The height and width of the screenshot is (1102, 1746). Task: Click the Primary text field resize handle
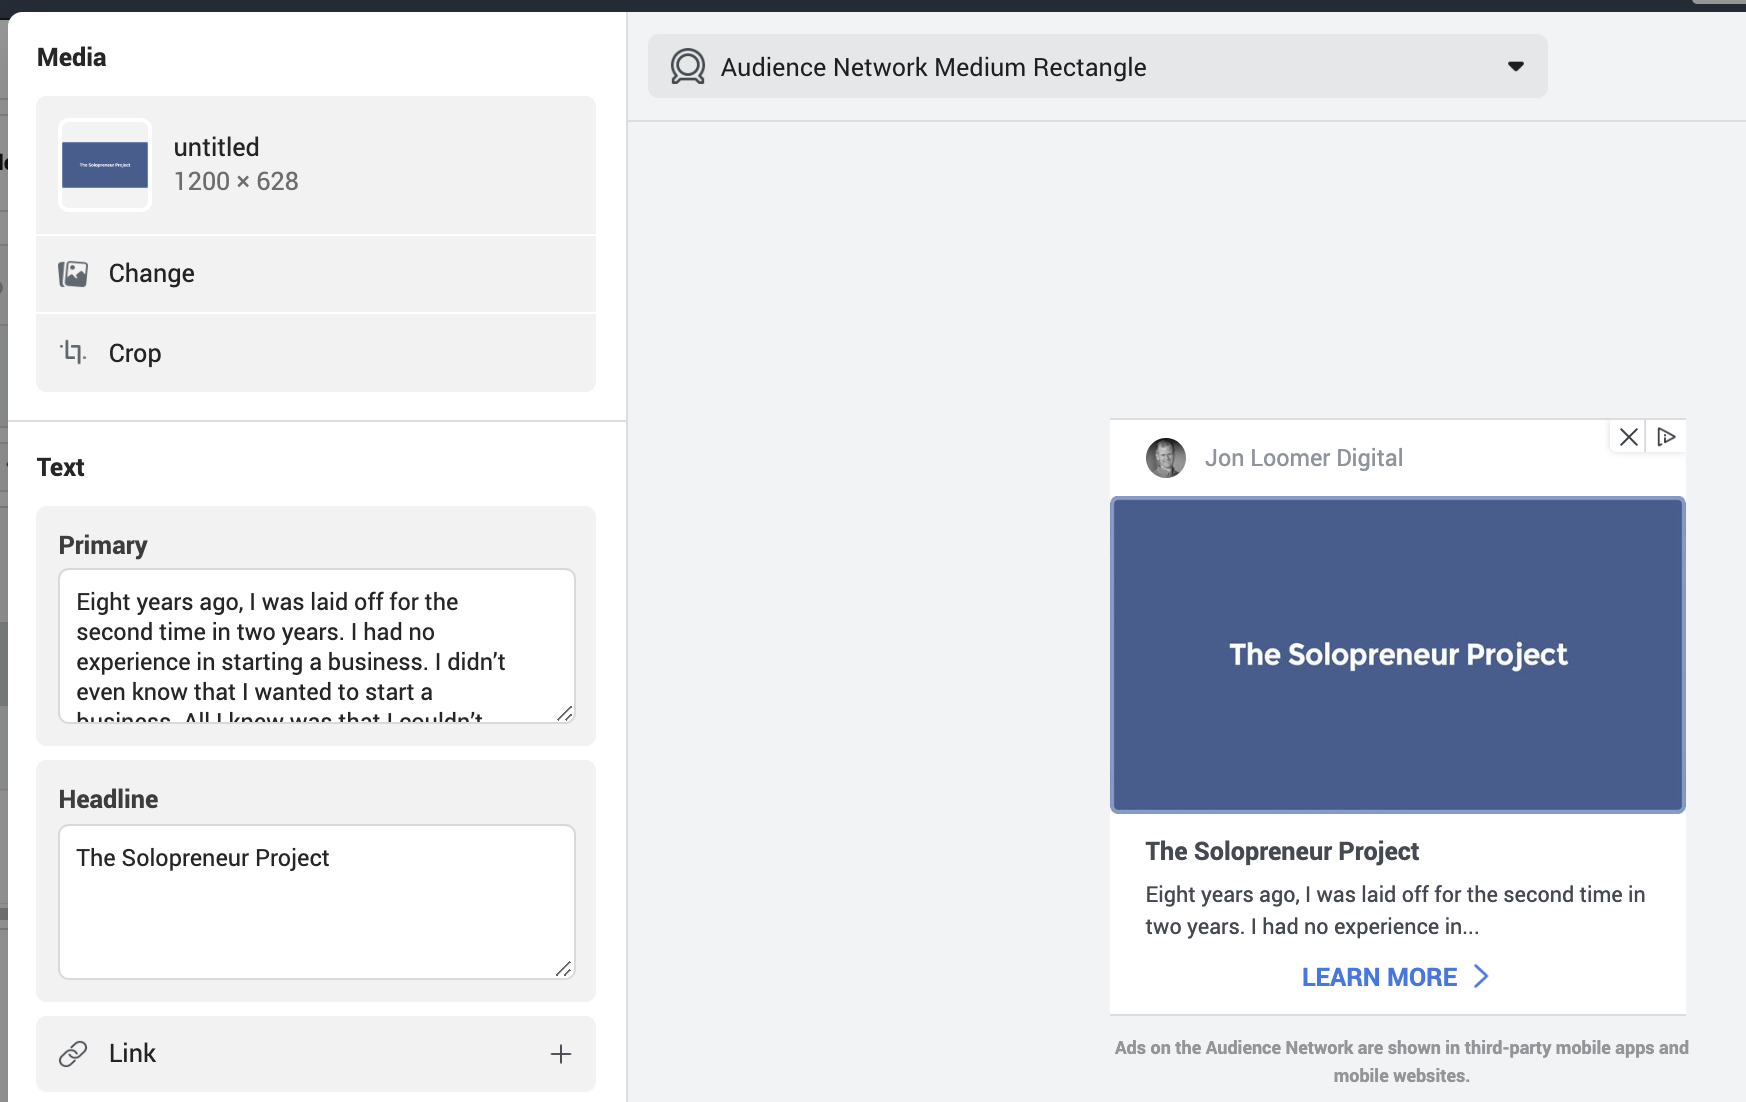coord(565,713)
